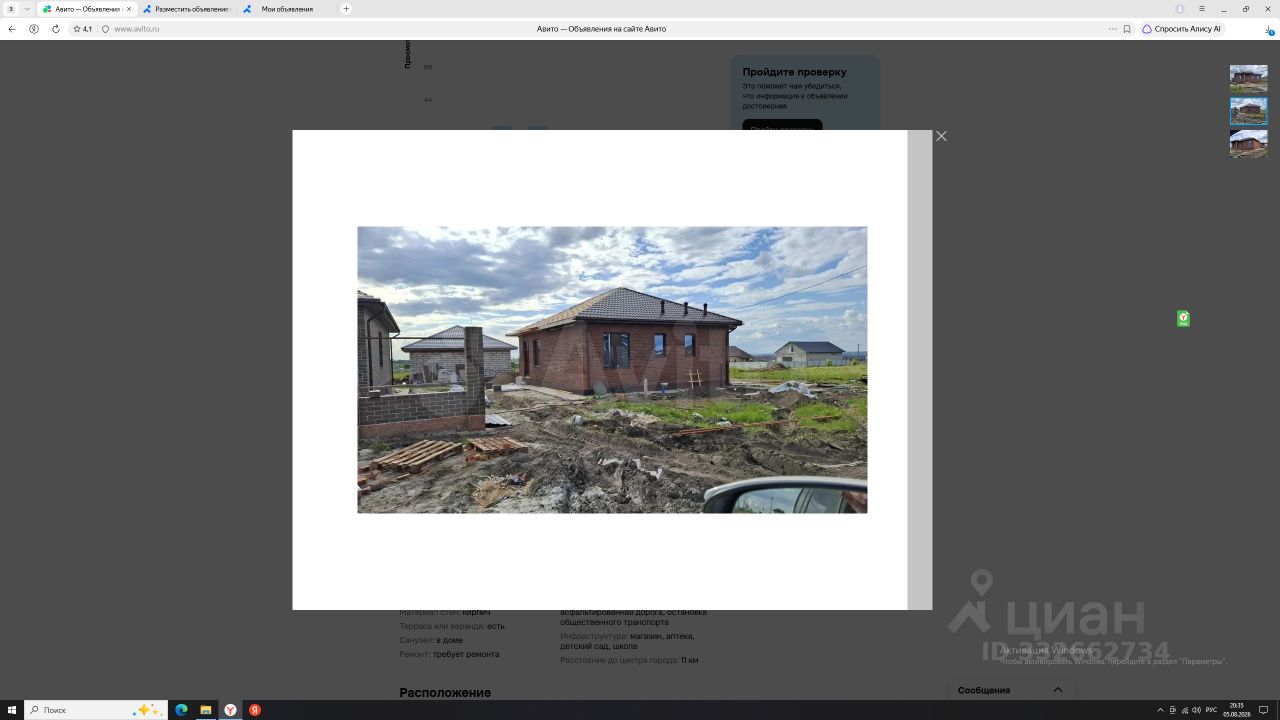Open the Windows notification center
Image resolution: width=1280 pixels, height=720 pixels.
click(x=1264, y=710)
